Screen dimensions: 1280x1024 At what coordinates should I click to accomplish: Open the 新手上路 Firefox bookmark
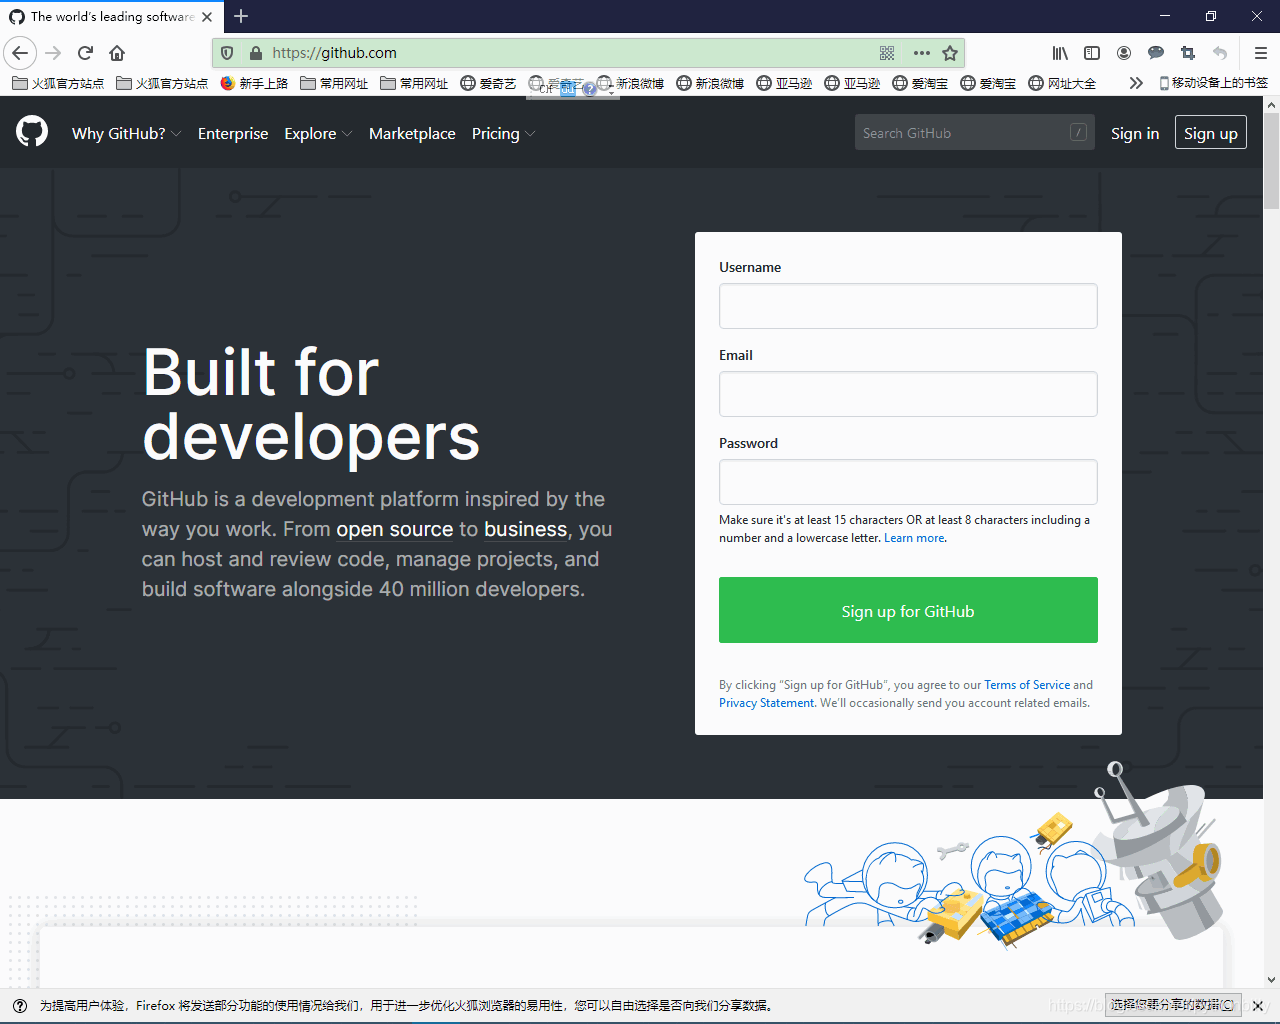pyautogui.click(x=254, y=83)
